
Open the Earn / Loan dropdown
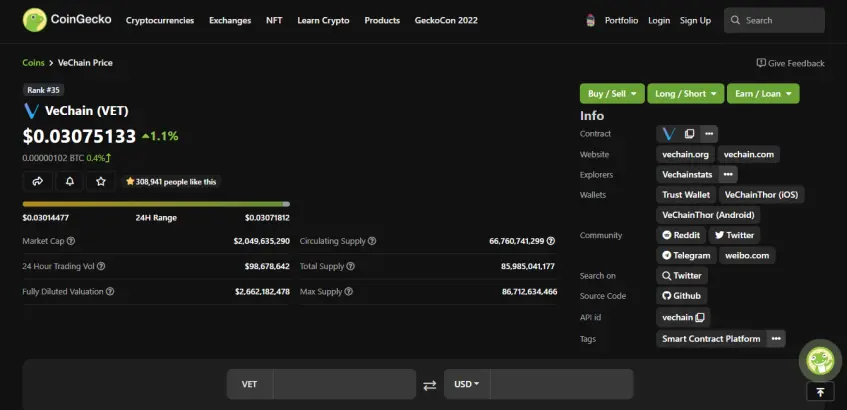tap(763, 93)
